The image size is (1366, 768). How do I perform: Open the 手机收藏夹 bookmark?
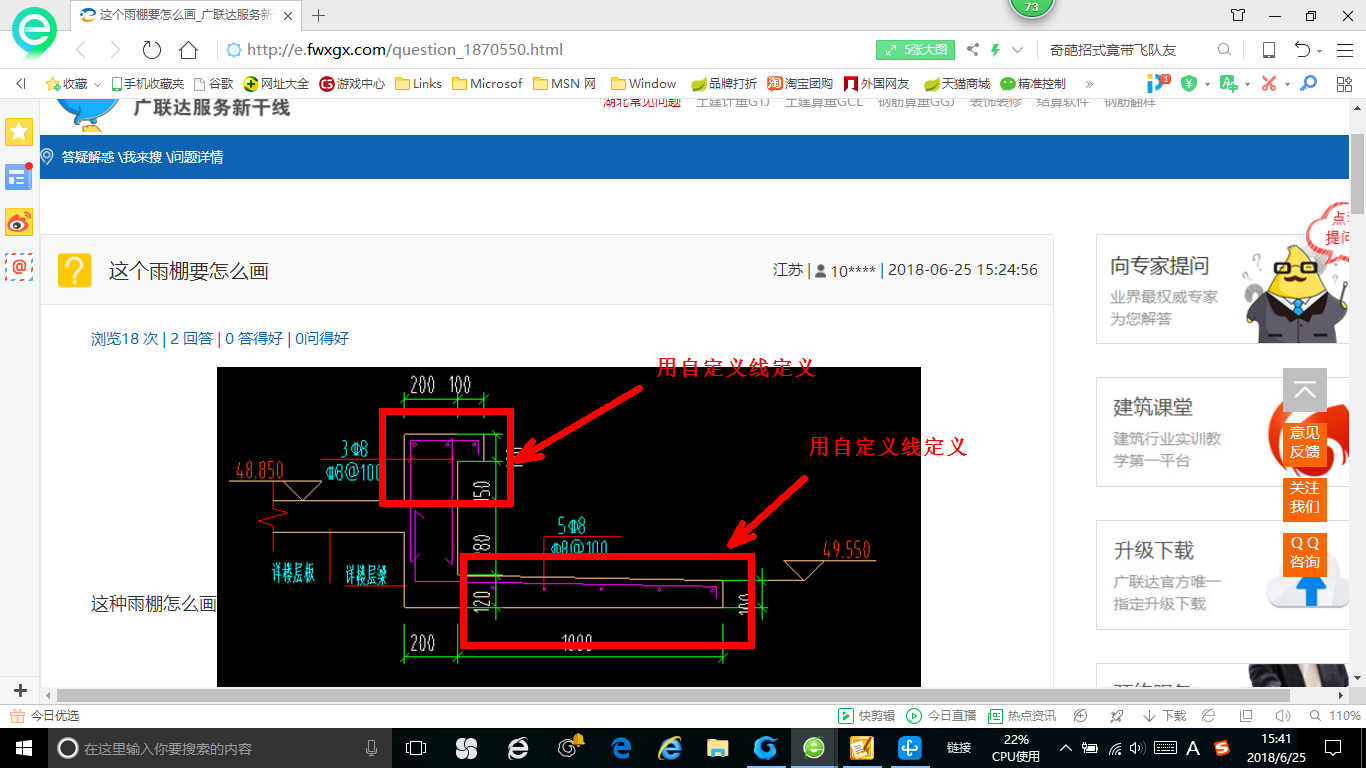pos(147,84)
